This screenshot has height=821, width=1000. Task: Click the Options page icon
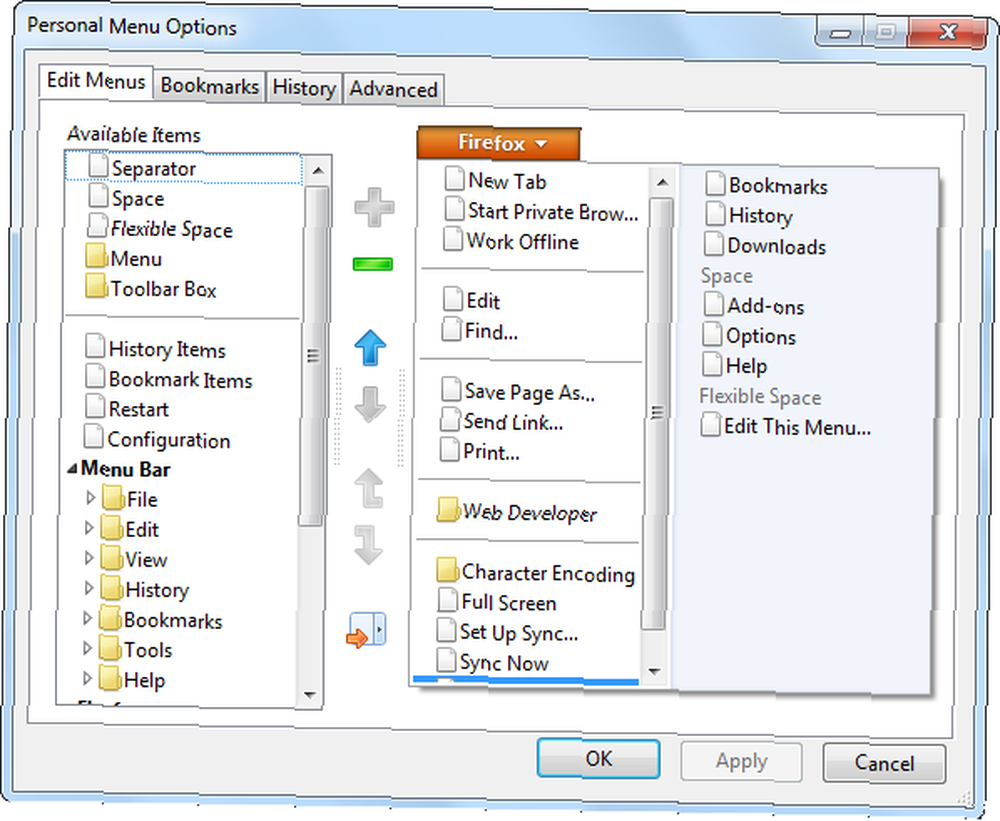(712, 334)
